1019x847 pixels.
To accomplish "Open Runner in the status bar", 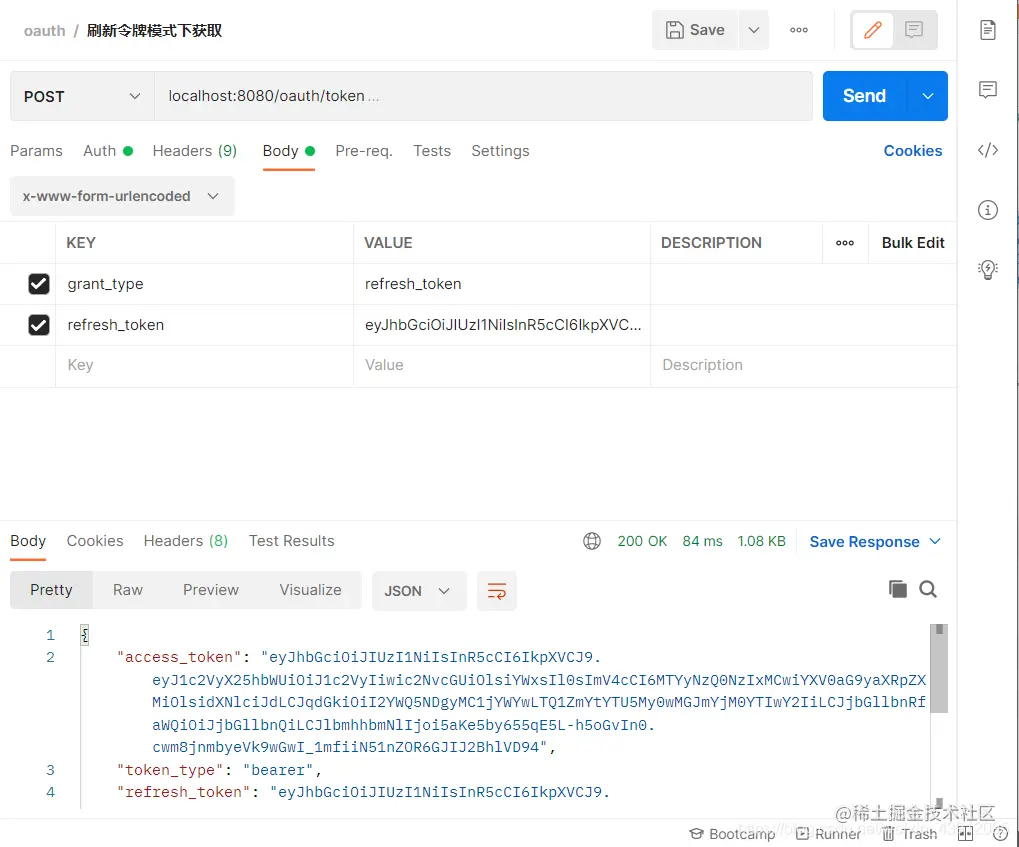I will [828, 833].
